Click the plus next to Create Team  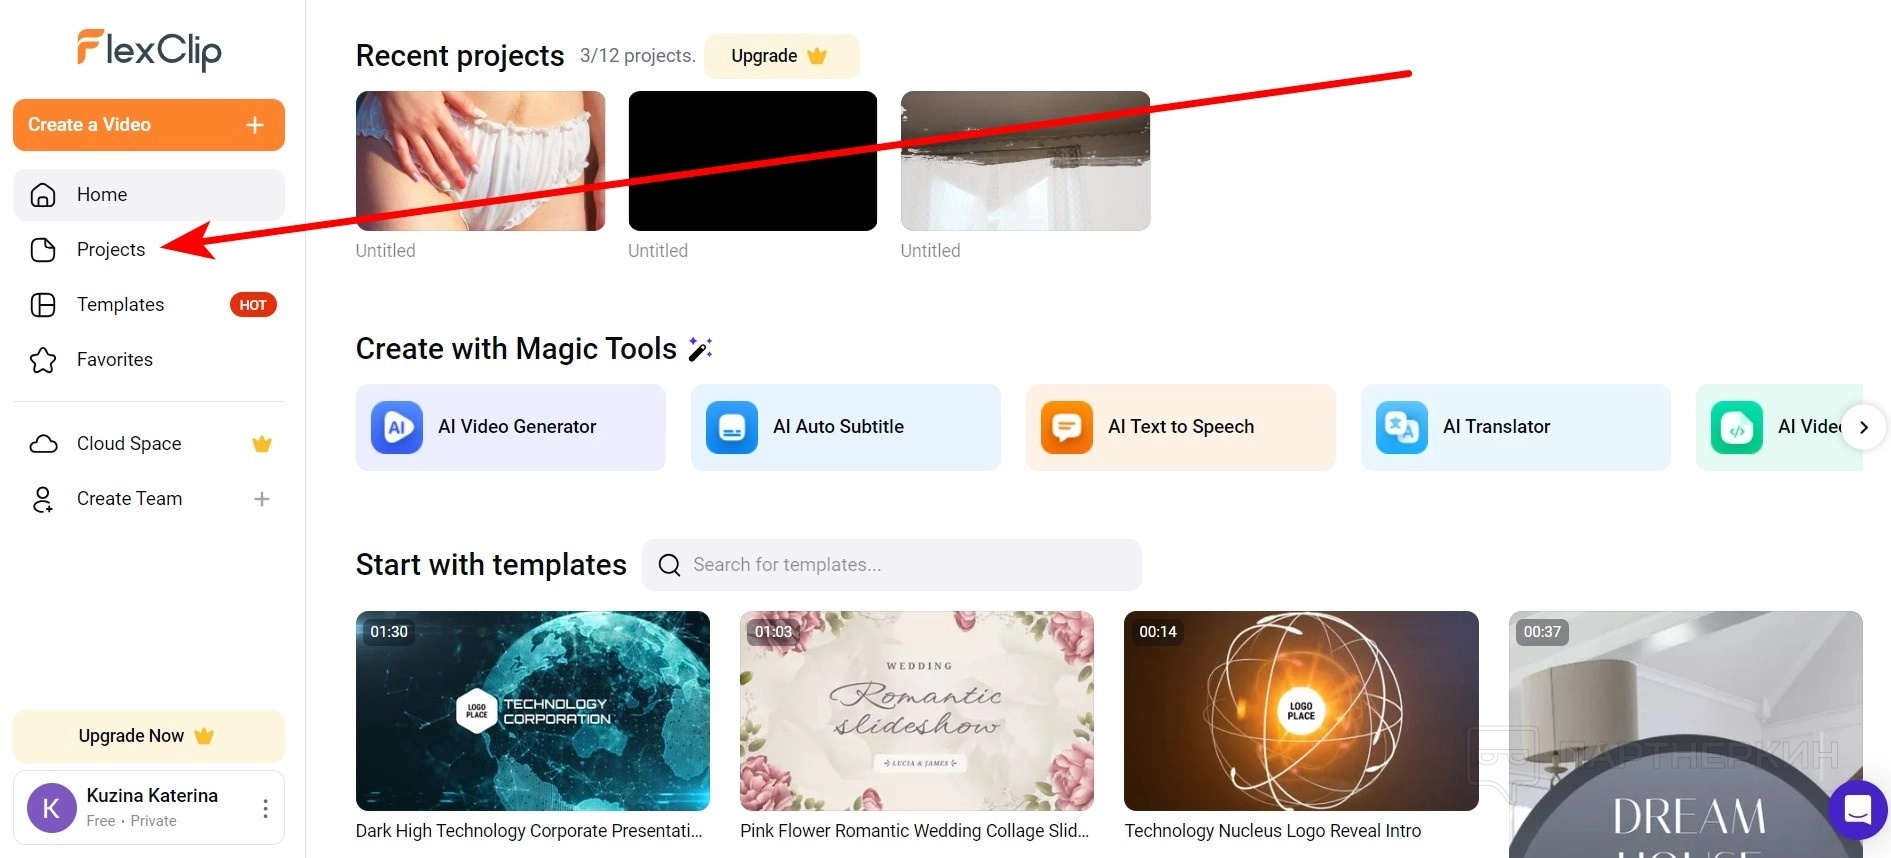262,499
